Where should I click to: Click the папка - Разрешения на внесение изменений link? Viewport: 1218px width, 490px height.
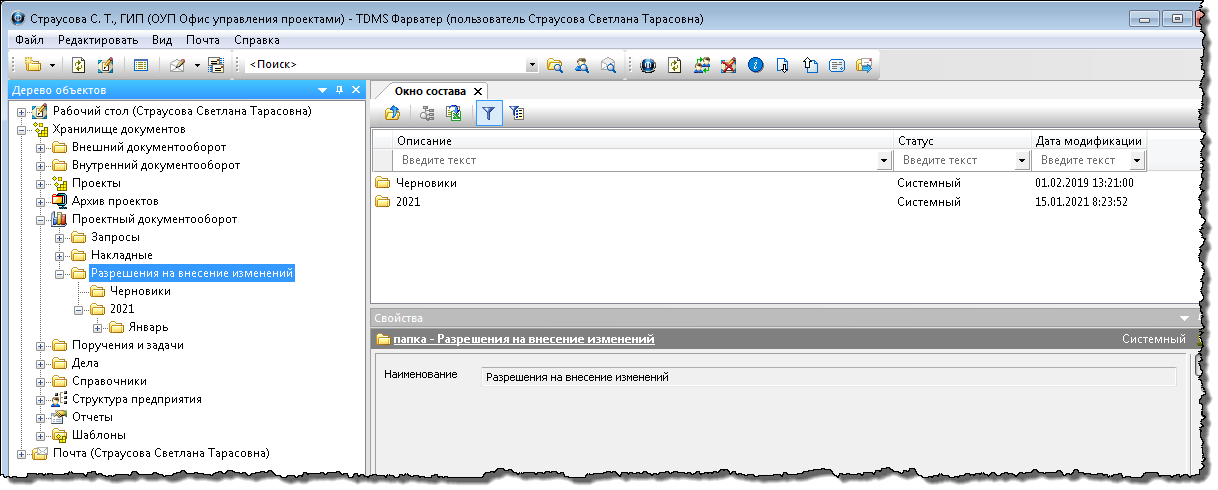pos(524,339)
